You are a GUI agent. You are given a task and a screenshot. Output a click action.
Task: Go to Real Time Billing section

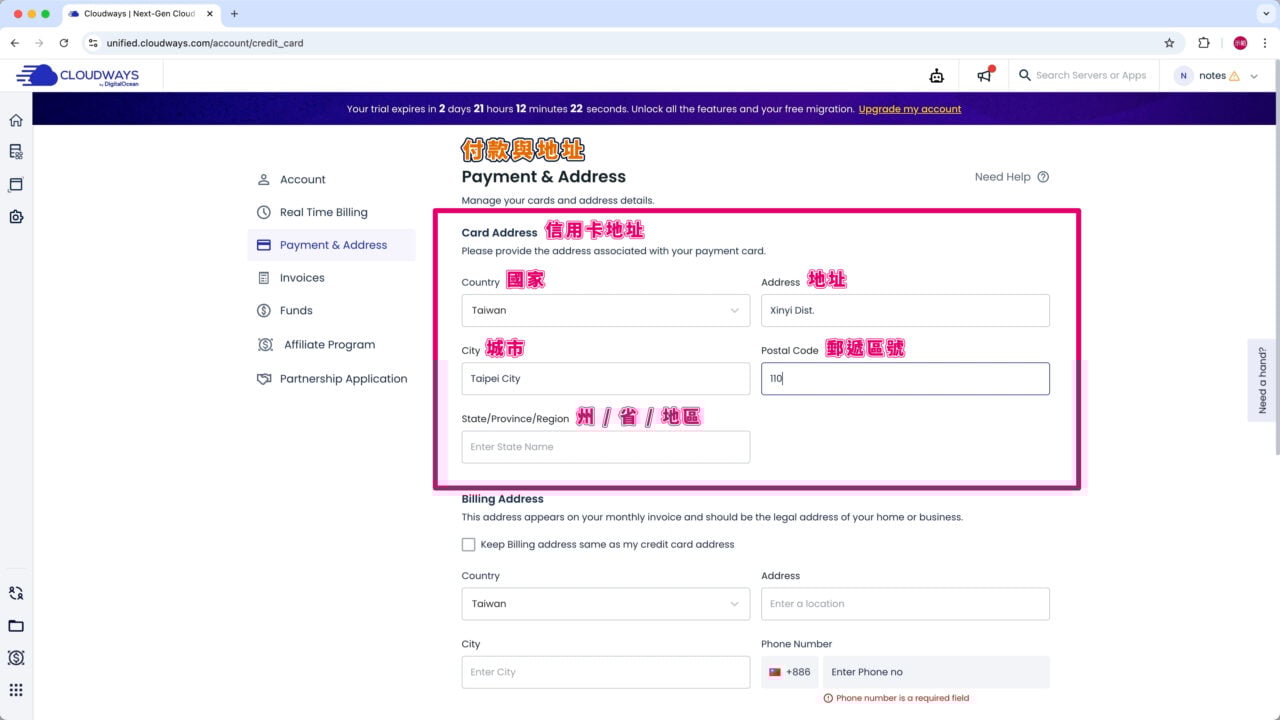point(323,212)
